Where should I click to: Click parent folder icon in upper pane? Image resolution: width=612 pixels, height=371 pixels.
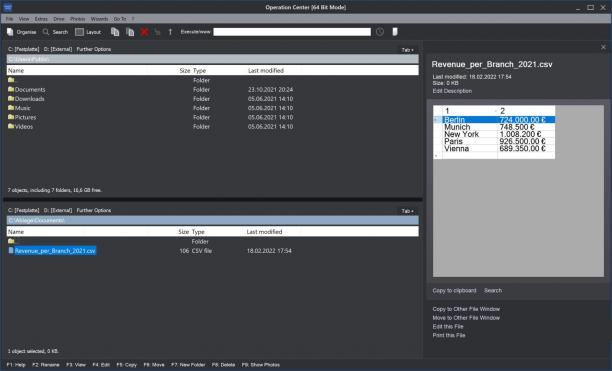point(11,80)
